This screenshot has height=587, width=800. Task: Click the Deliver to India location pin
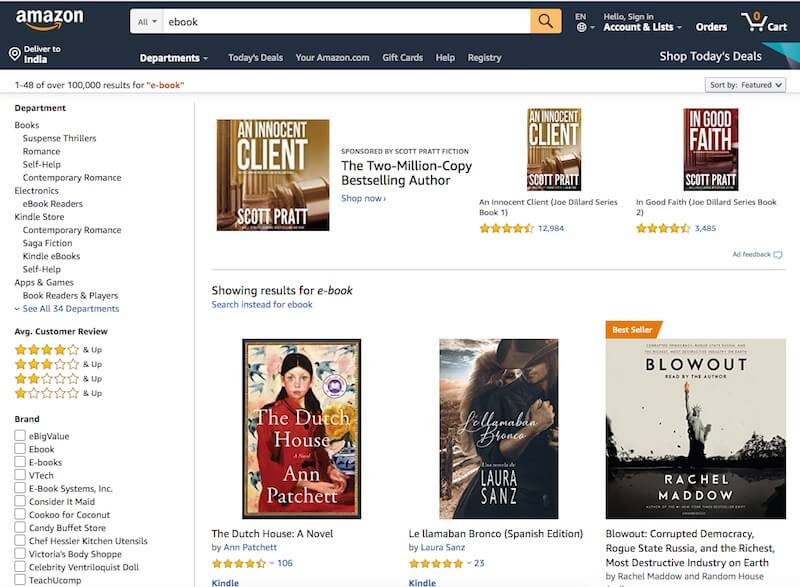click(x=15, y=54)
